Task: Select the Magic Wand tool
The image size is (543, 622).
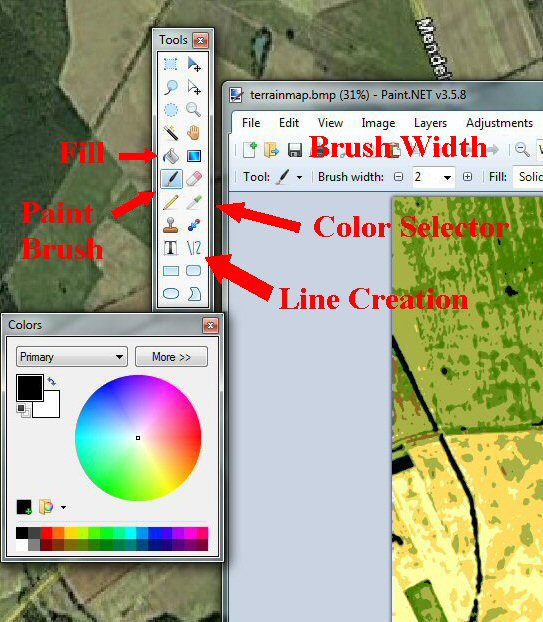Action: (x=171, y=133)
